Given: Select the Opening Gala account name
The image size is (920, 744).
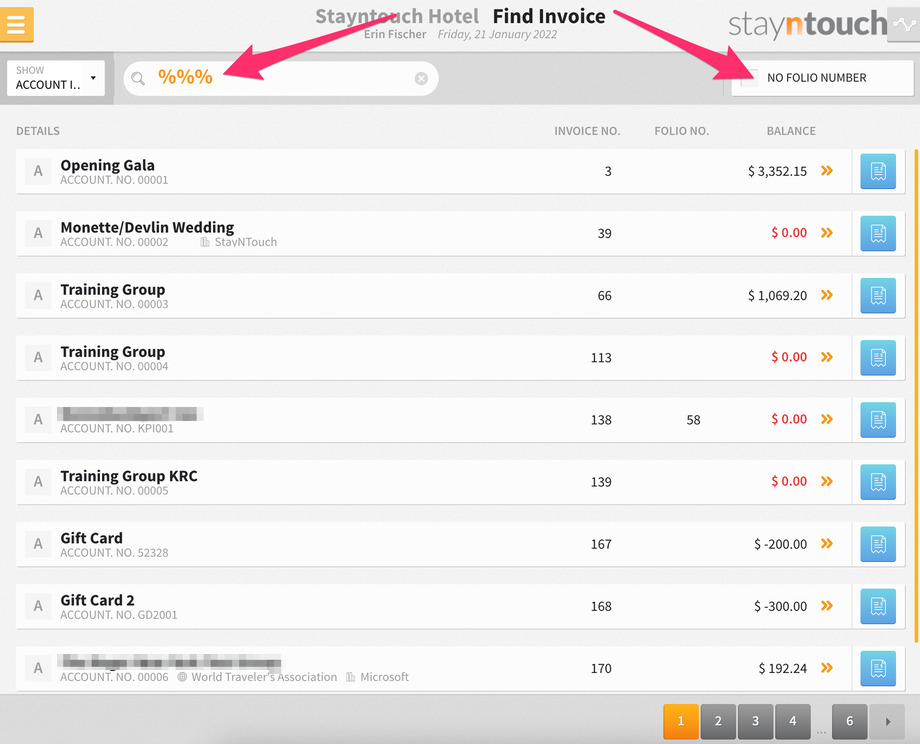Looking at the screenshot, I should pos(107,165).
